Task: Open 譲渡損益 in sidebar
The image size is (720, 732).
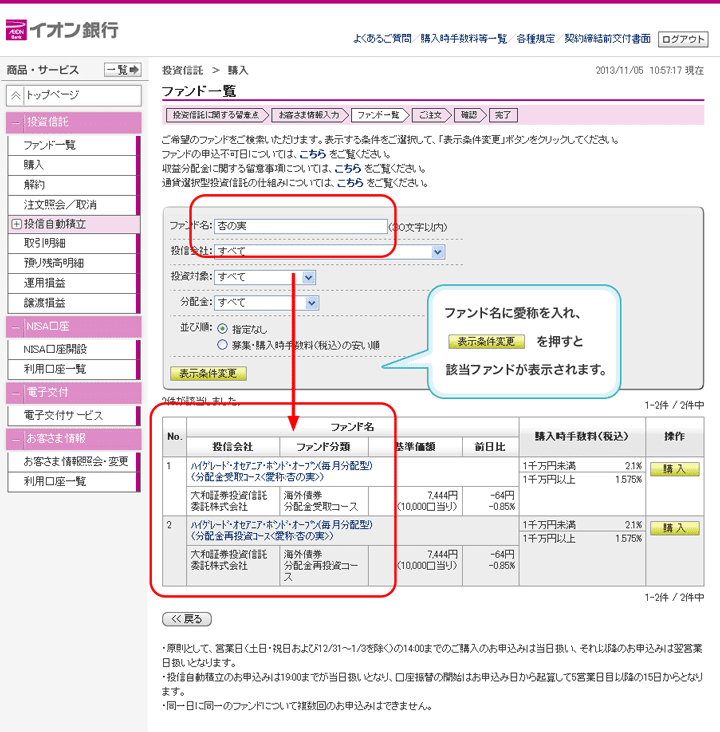Action: [72, 303]
